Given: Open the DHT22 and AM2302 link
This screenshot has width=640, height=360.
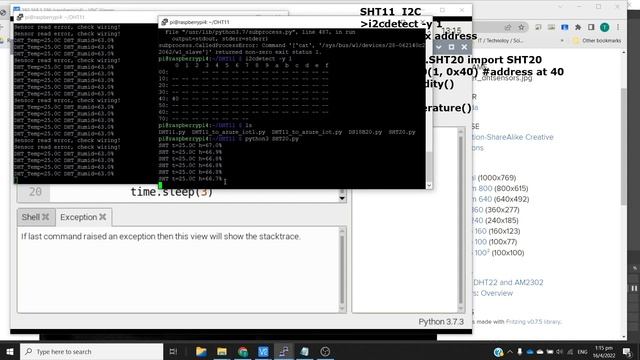Looking at the screenshot, I should tap(508, 282).
